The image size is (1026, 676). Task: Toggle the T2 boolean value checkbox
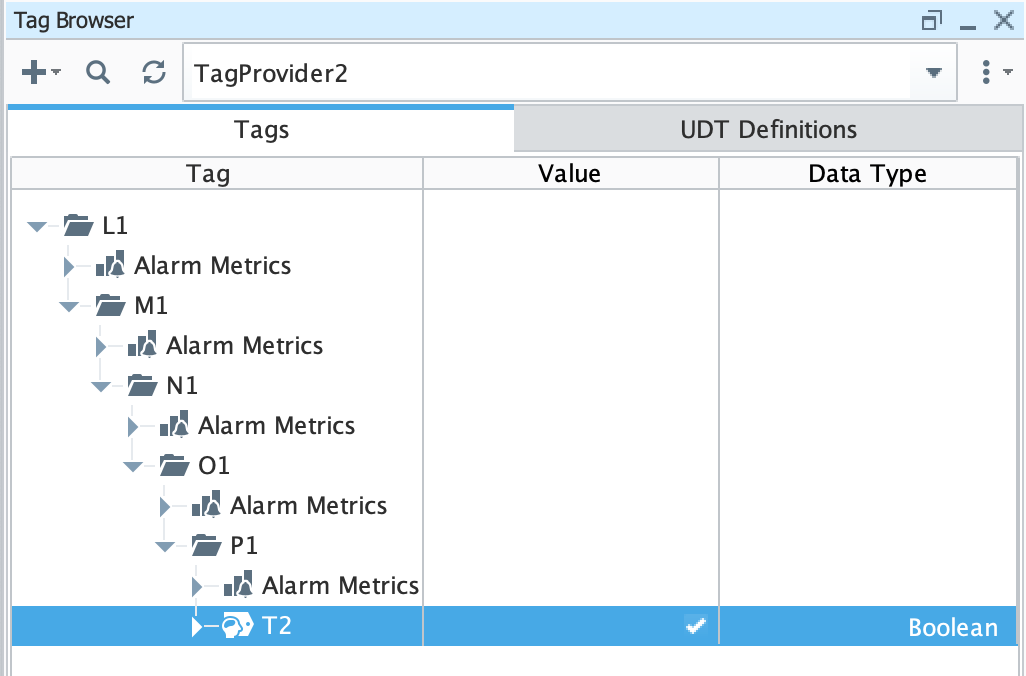click(x=695, y=626)
